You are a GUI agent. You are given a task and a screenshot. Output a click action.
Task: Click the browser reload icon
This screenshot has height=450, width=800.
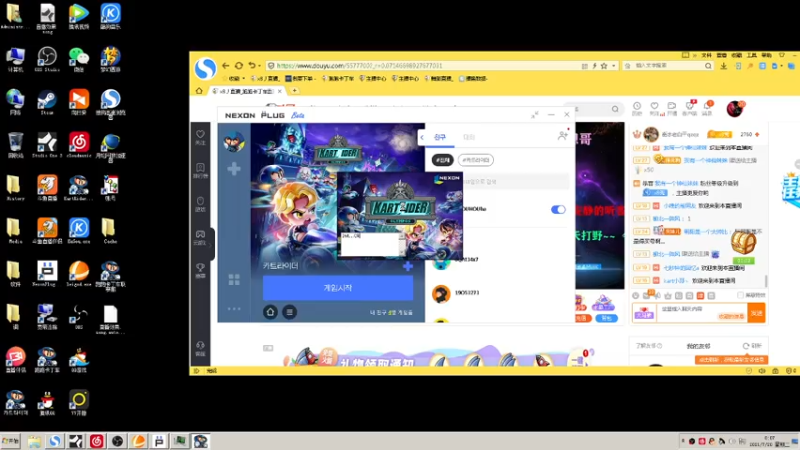[239, 66]
